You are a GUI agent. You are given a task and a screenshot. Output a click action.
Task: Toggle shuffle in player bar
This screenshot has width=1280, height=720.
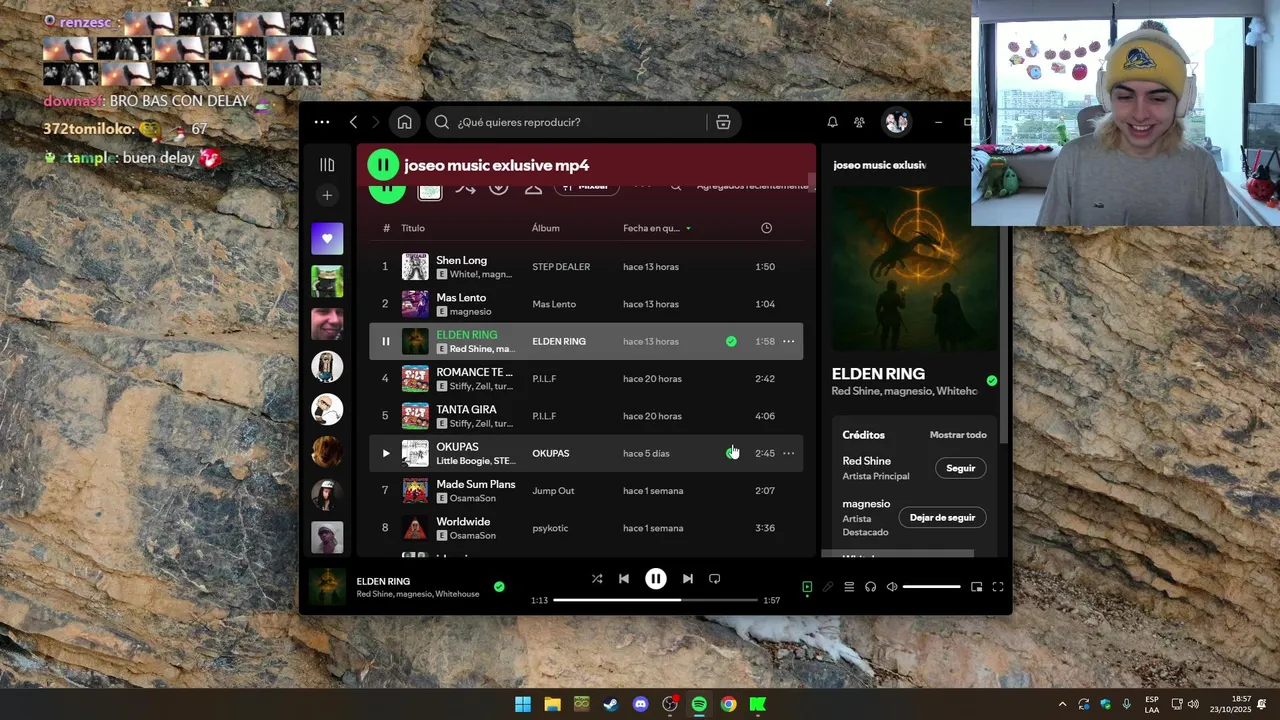tap(597, 579)
